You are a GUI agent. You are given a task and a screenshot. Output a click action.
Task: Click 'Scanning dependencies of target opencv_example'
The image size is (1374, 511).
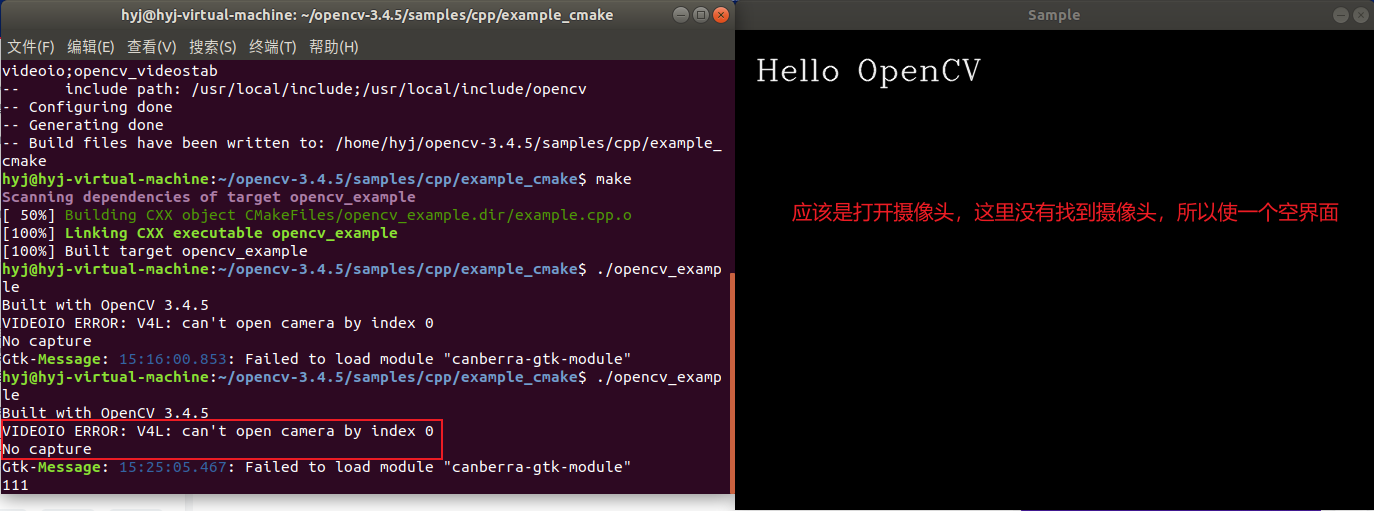(x=209, y=197)
